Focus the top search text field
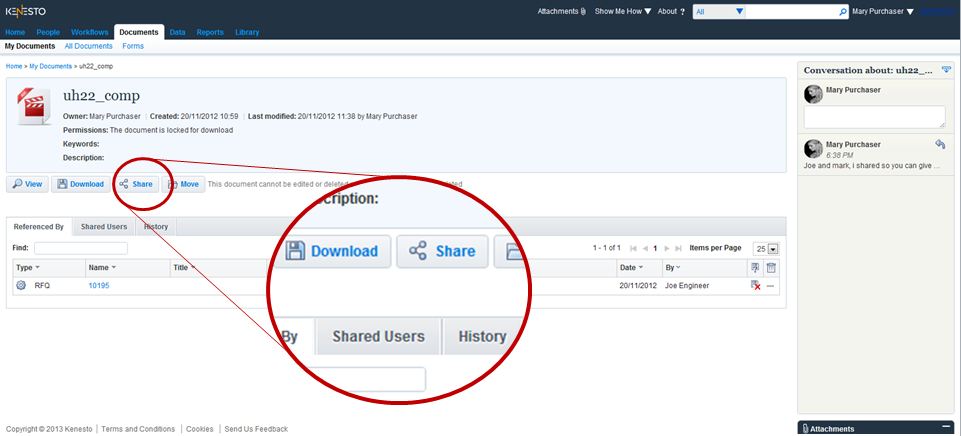Viewport: 961px width, 436px height. (x=791, y=12)
